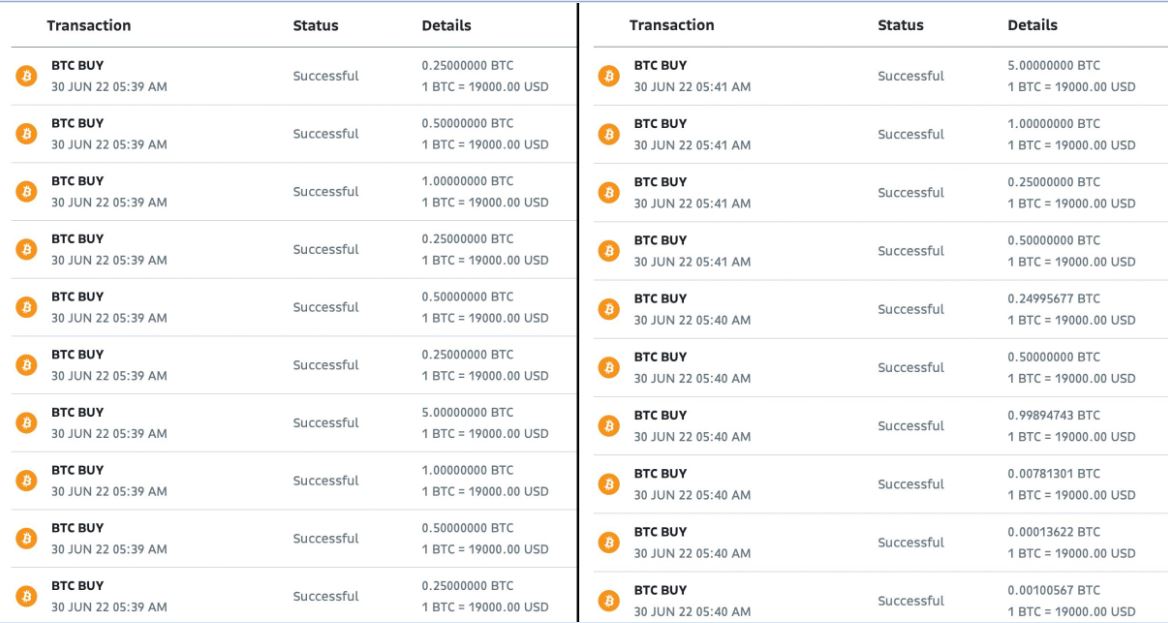The width and height of the screenshot is (1168, 623).
Task: Select 5.00000000 BTC amount in the 05:39 AM row
Action: (x=467, y=412)
